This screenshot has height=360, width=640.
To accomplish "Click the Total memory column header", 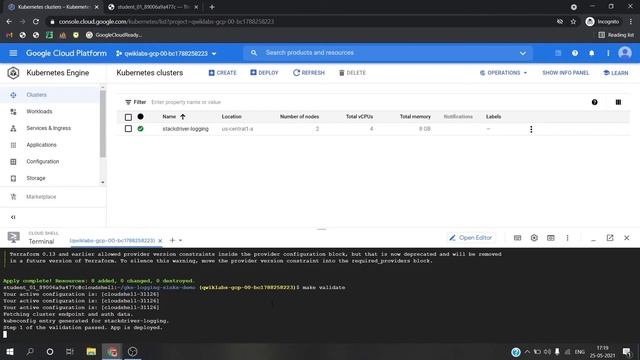I will pyautogui.click(x=415, y=117).
